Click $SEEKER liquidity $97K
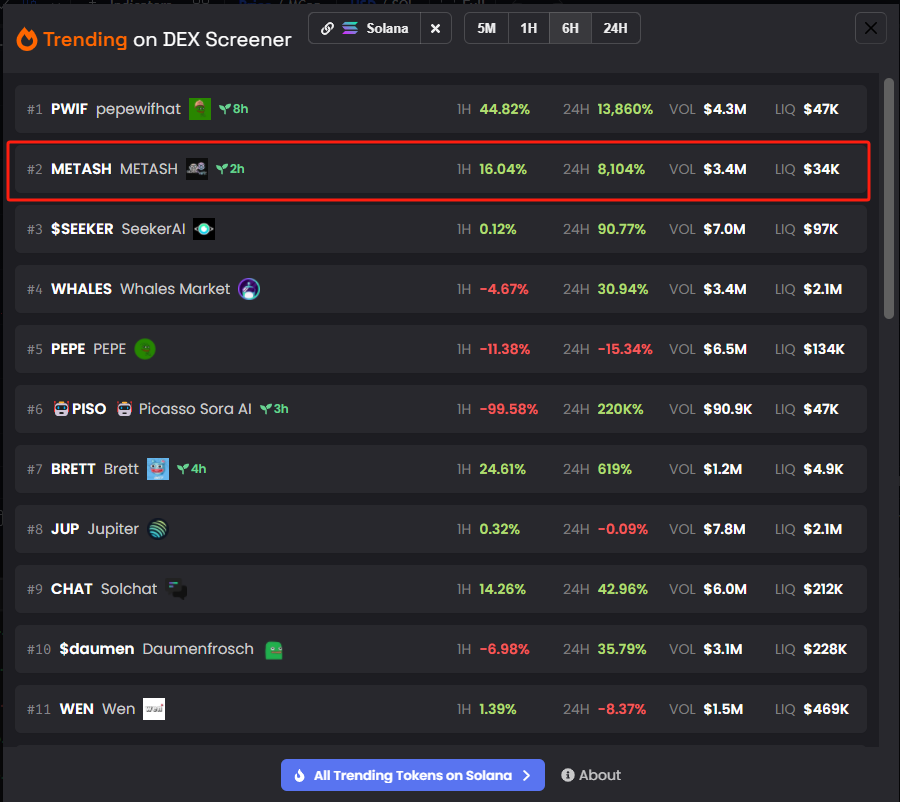900x802 pixels. 821,229
